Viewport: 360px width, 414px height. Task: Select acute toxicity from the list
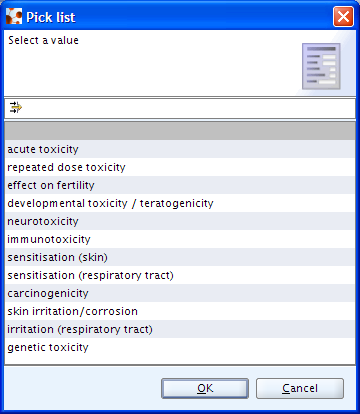point(180,149)
